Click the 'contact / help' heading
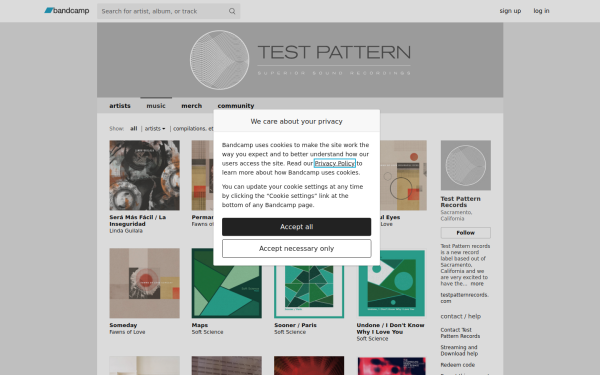 [x=460, y=316]
